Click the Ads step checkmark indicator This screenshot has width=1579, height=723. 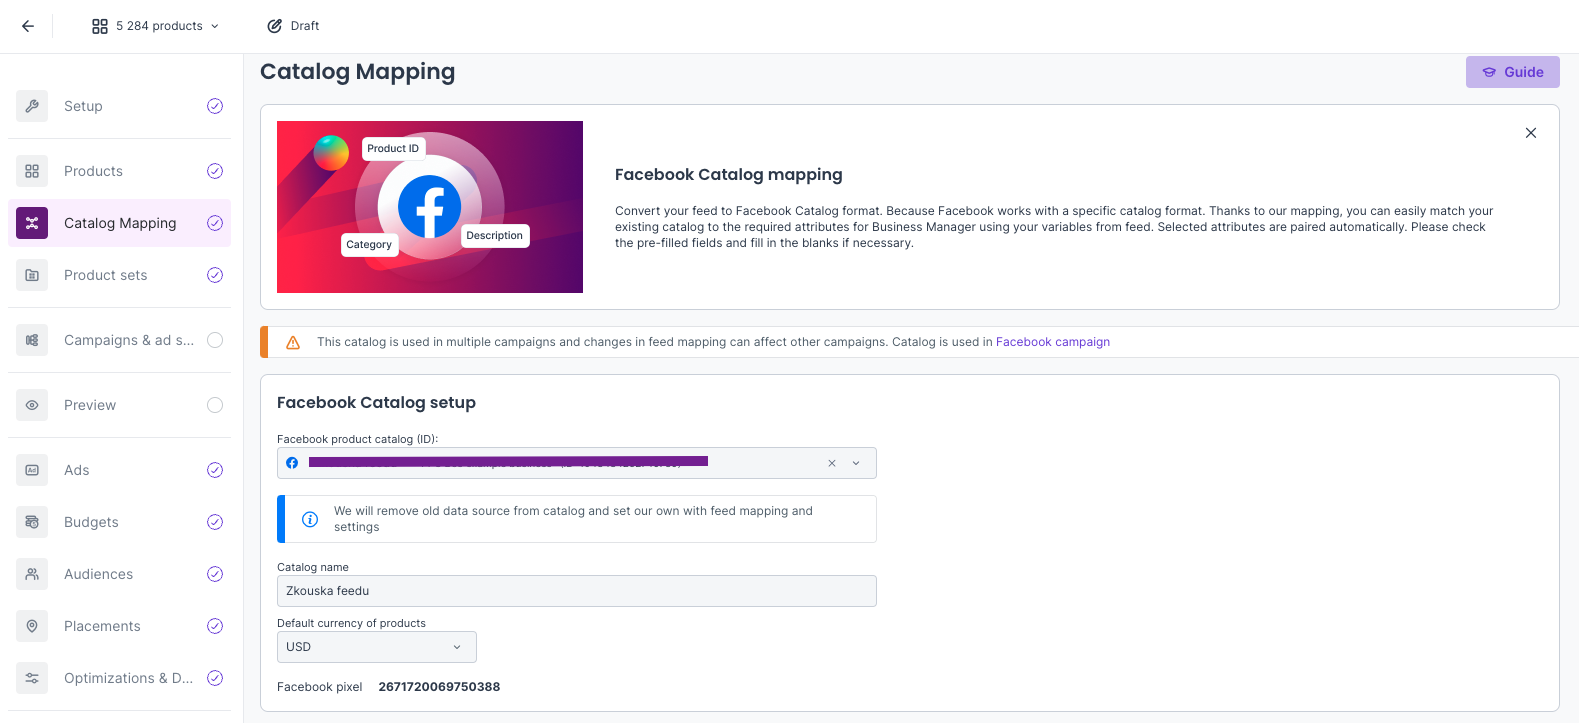(215, 470)
